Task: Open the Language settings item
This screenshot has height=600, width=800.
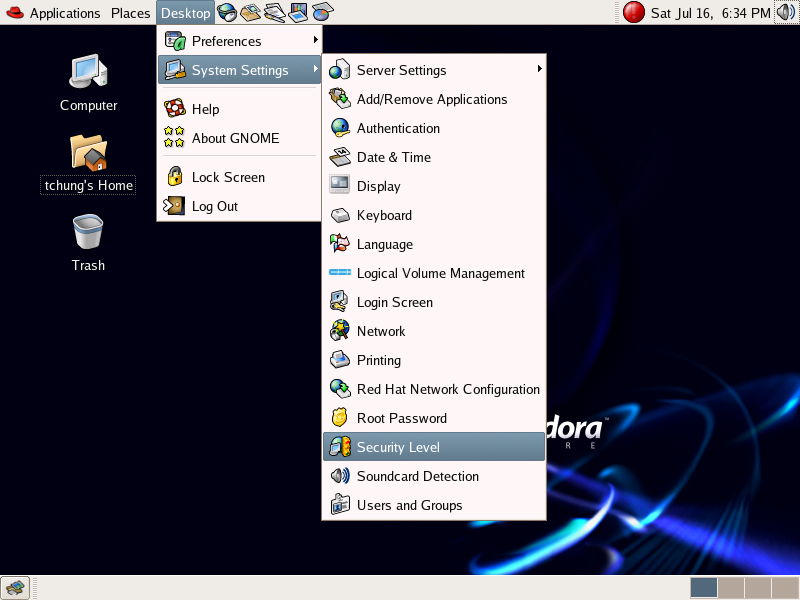Action: [434, 244]
